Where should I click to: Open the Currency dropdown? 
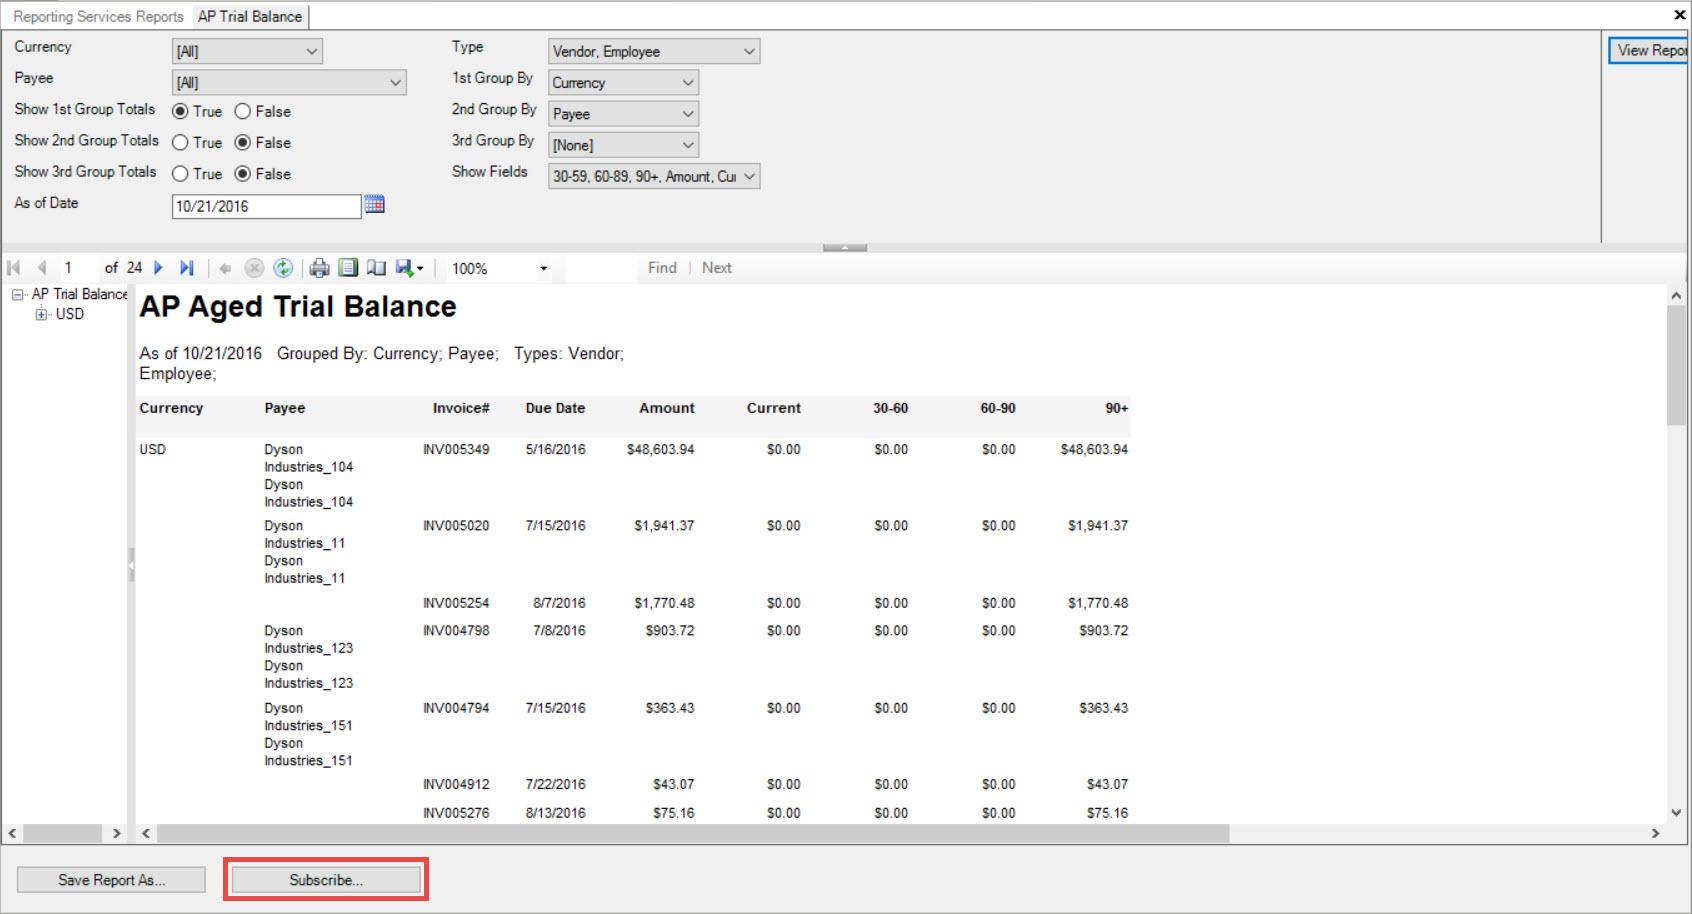point(247,51)
